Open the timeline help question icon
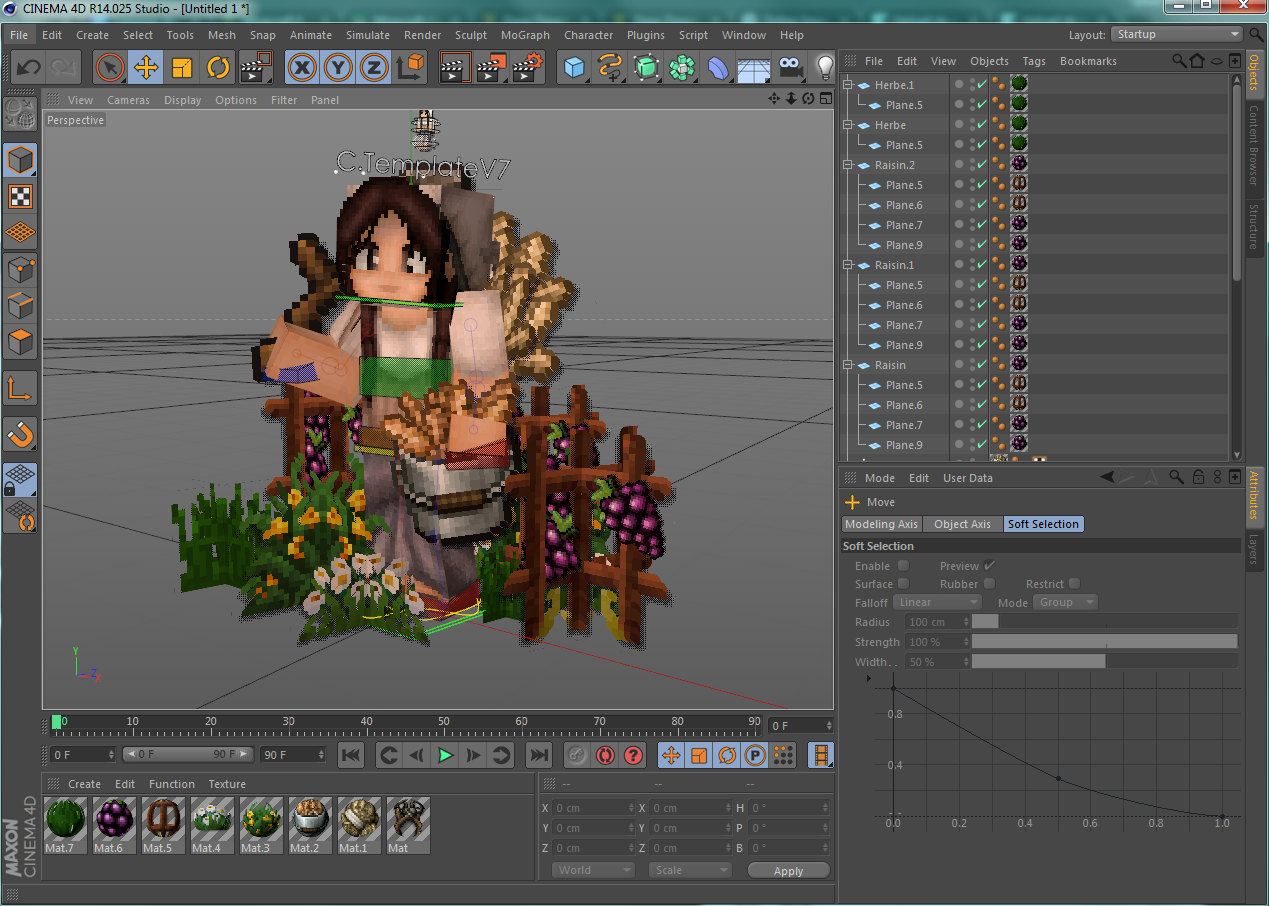 point(633,755)
